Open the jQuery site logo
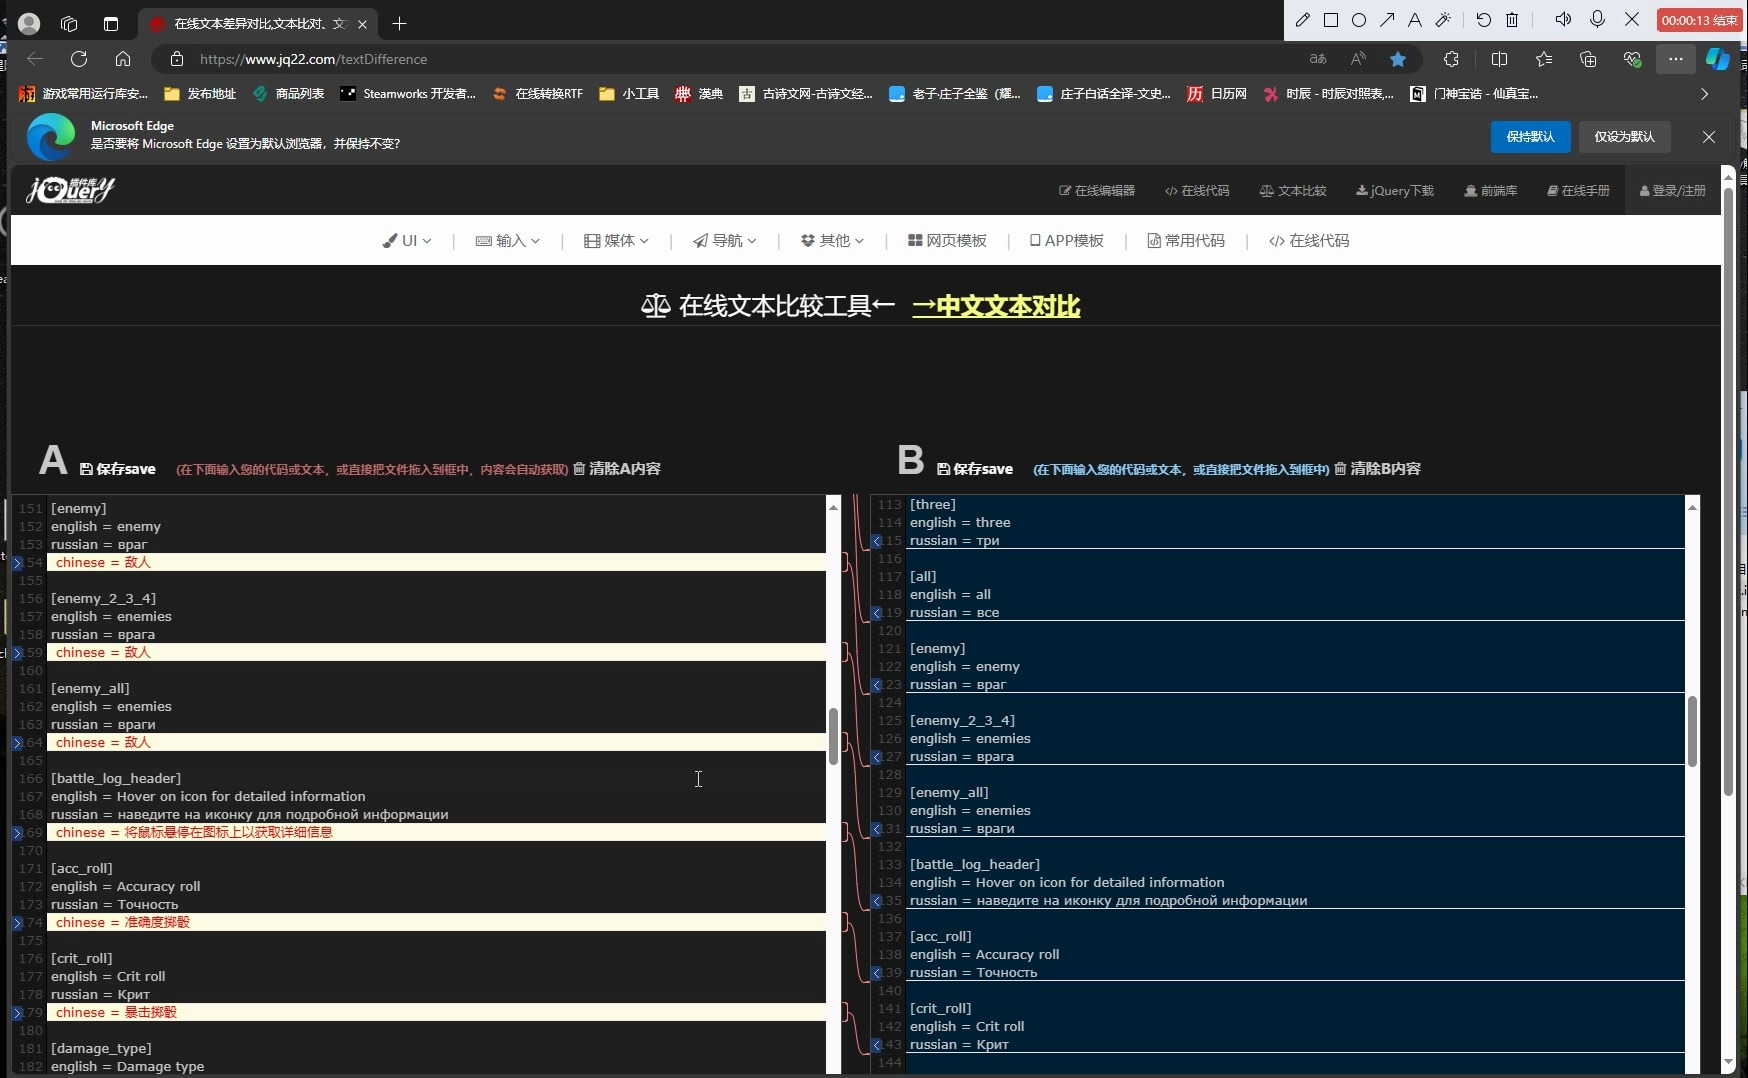 click(70, 190)
